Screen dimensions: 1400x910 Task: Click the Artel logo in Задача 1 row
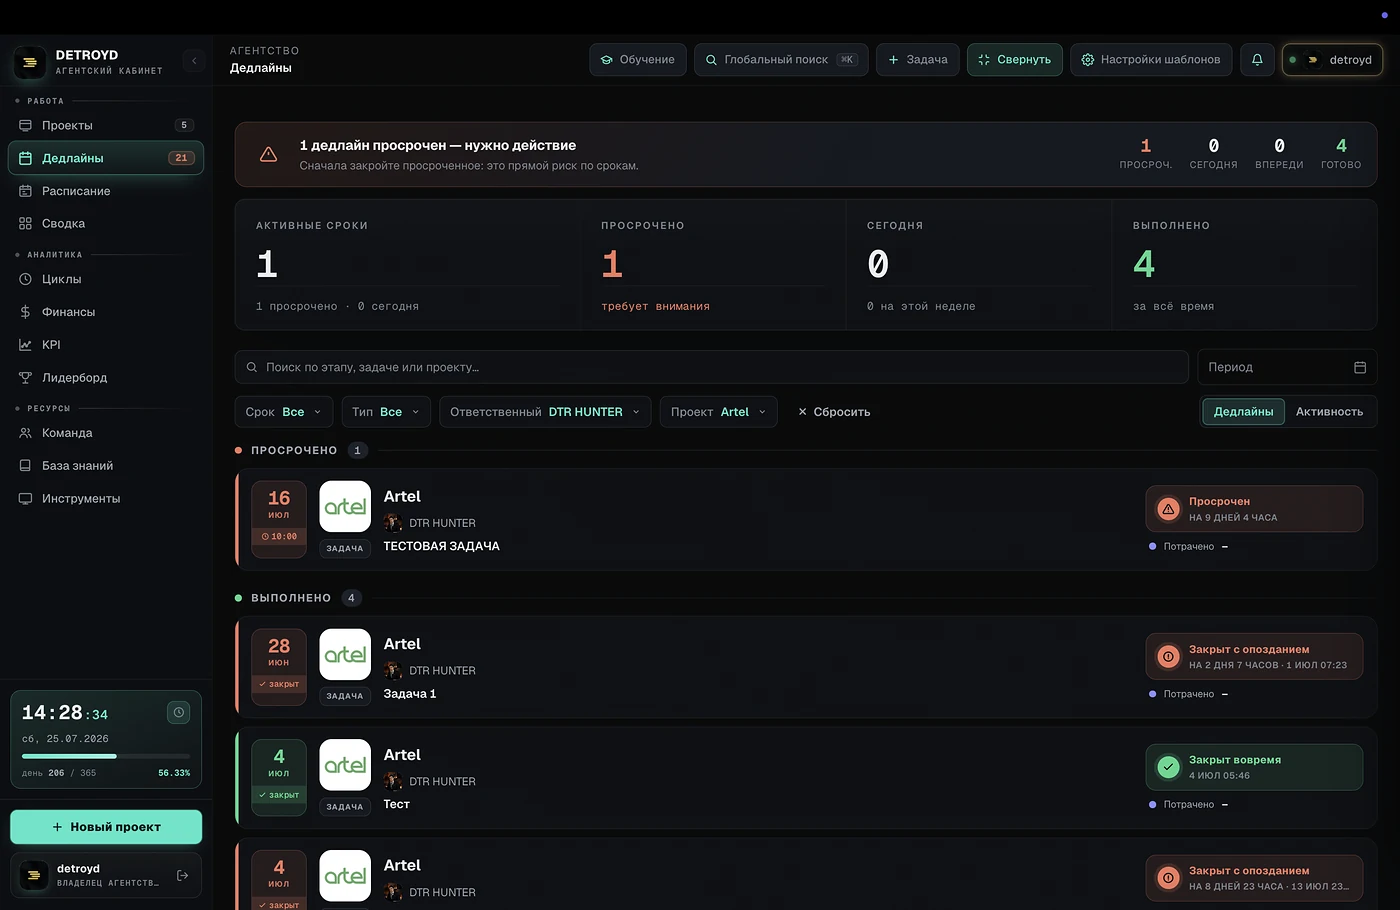(x=345, y=655)
